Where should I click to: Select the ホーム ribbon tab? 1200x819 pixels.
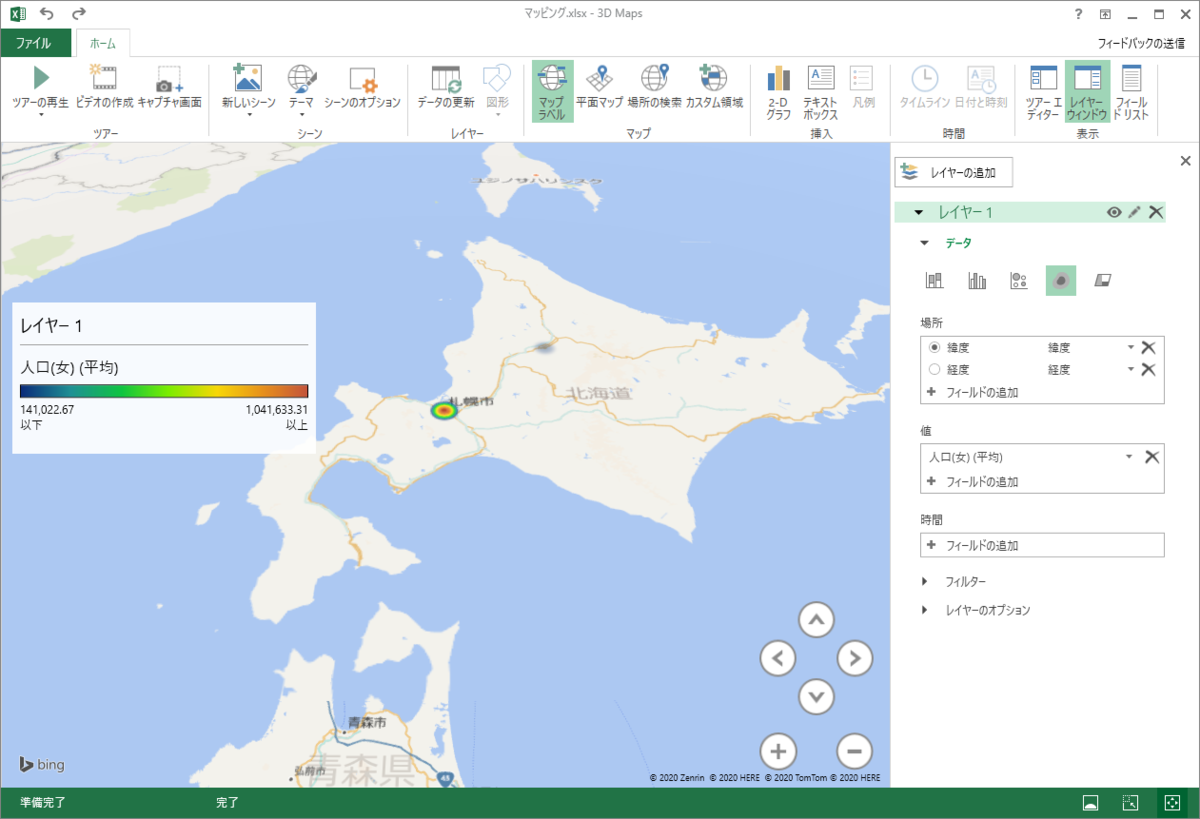coord(103,43)
